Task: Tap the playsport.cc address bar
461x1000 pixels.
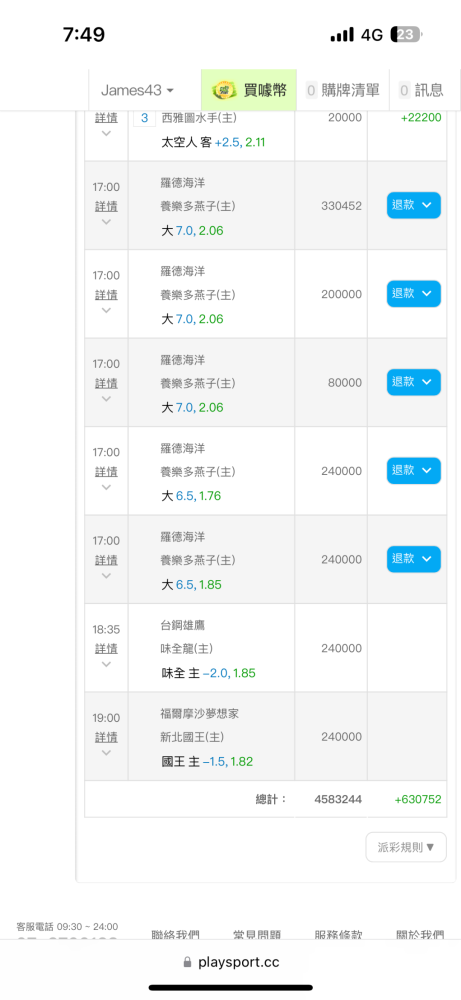Action: [231, 962]
